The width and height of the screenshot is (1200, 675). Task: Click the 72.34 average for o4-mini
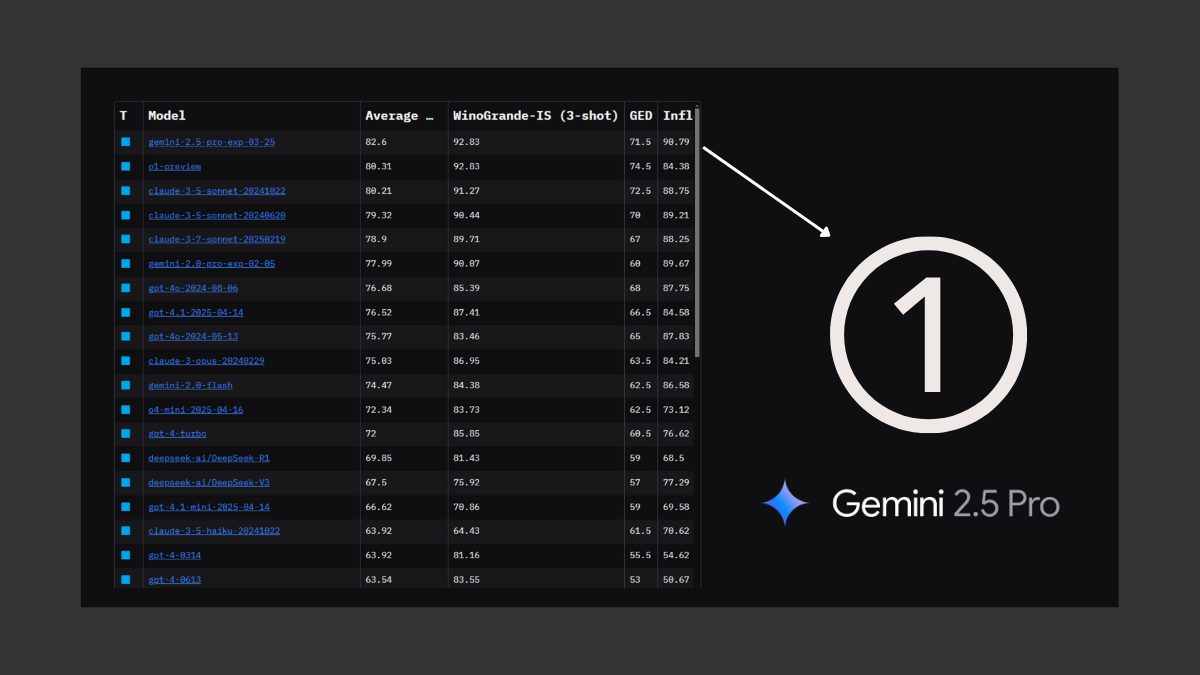378,409
